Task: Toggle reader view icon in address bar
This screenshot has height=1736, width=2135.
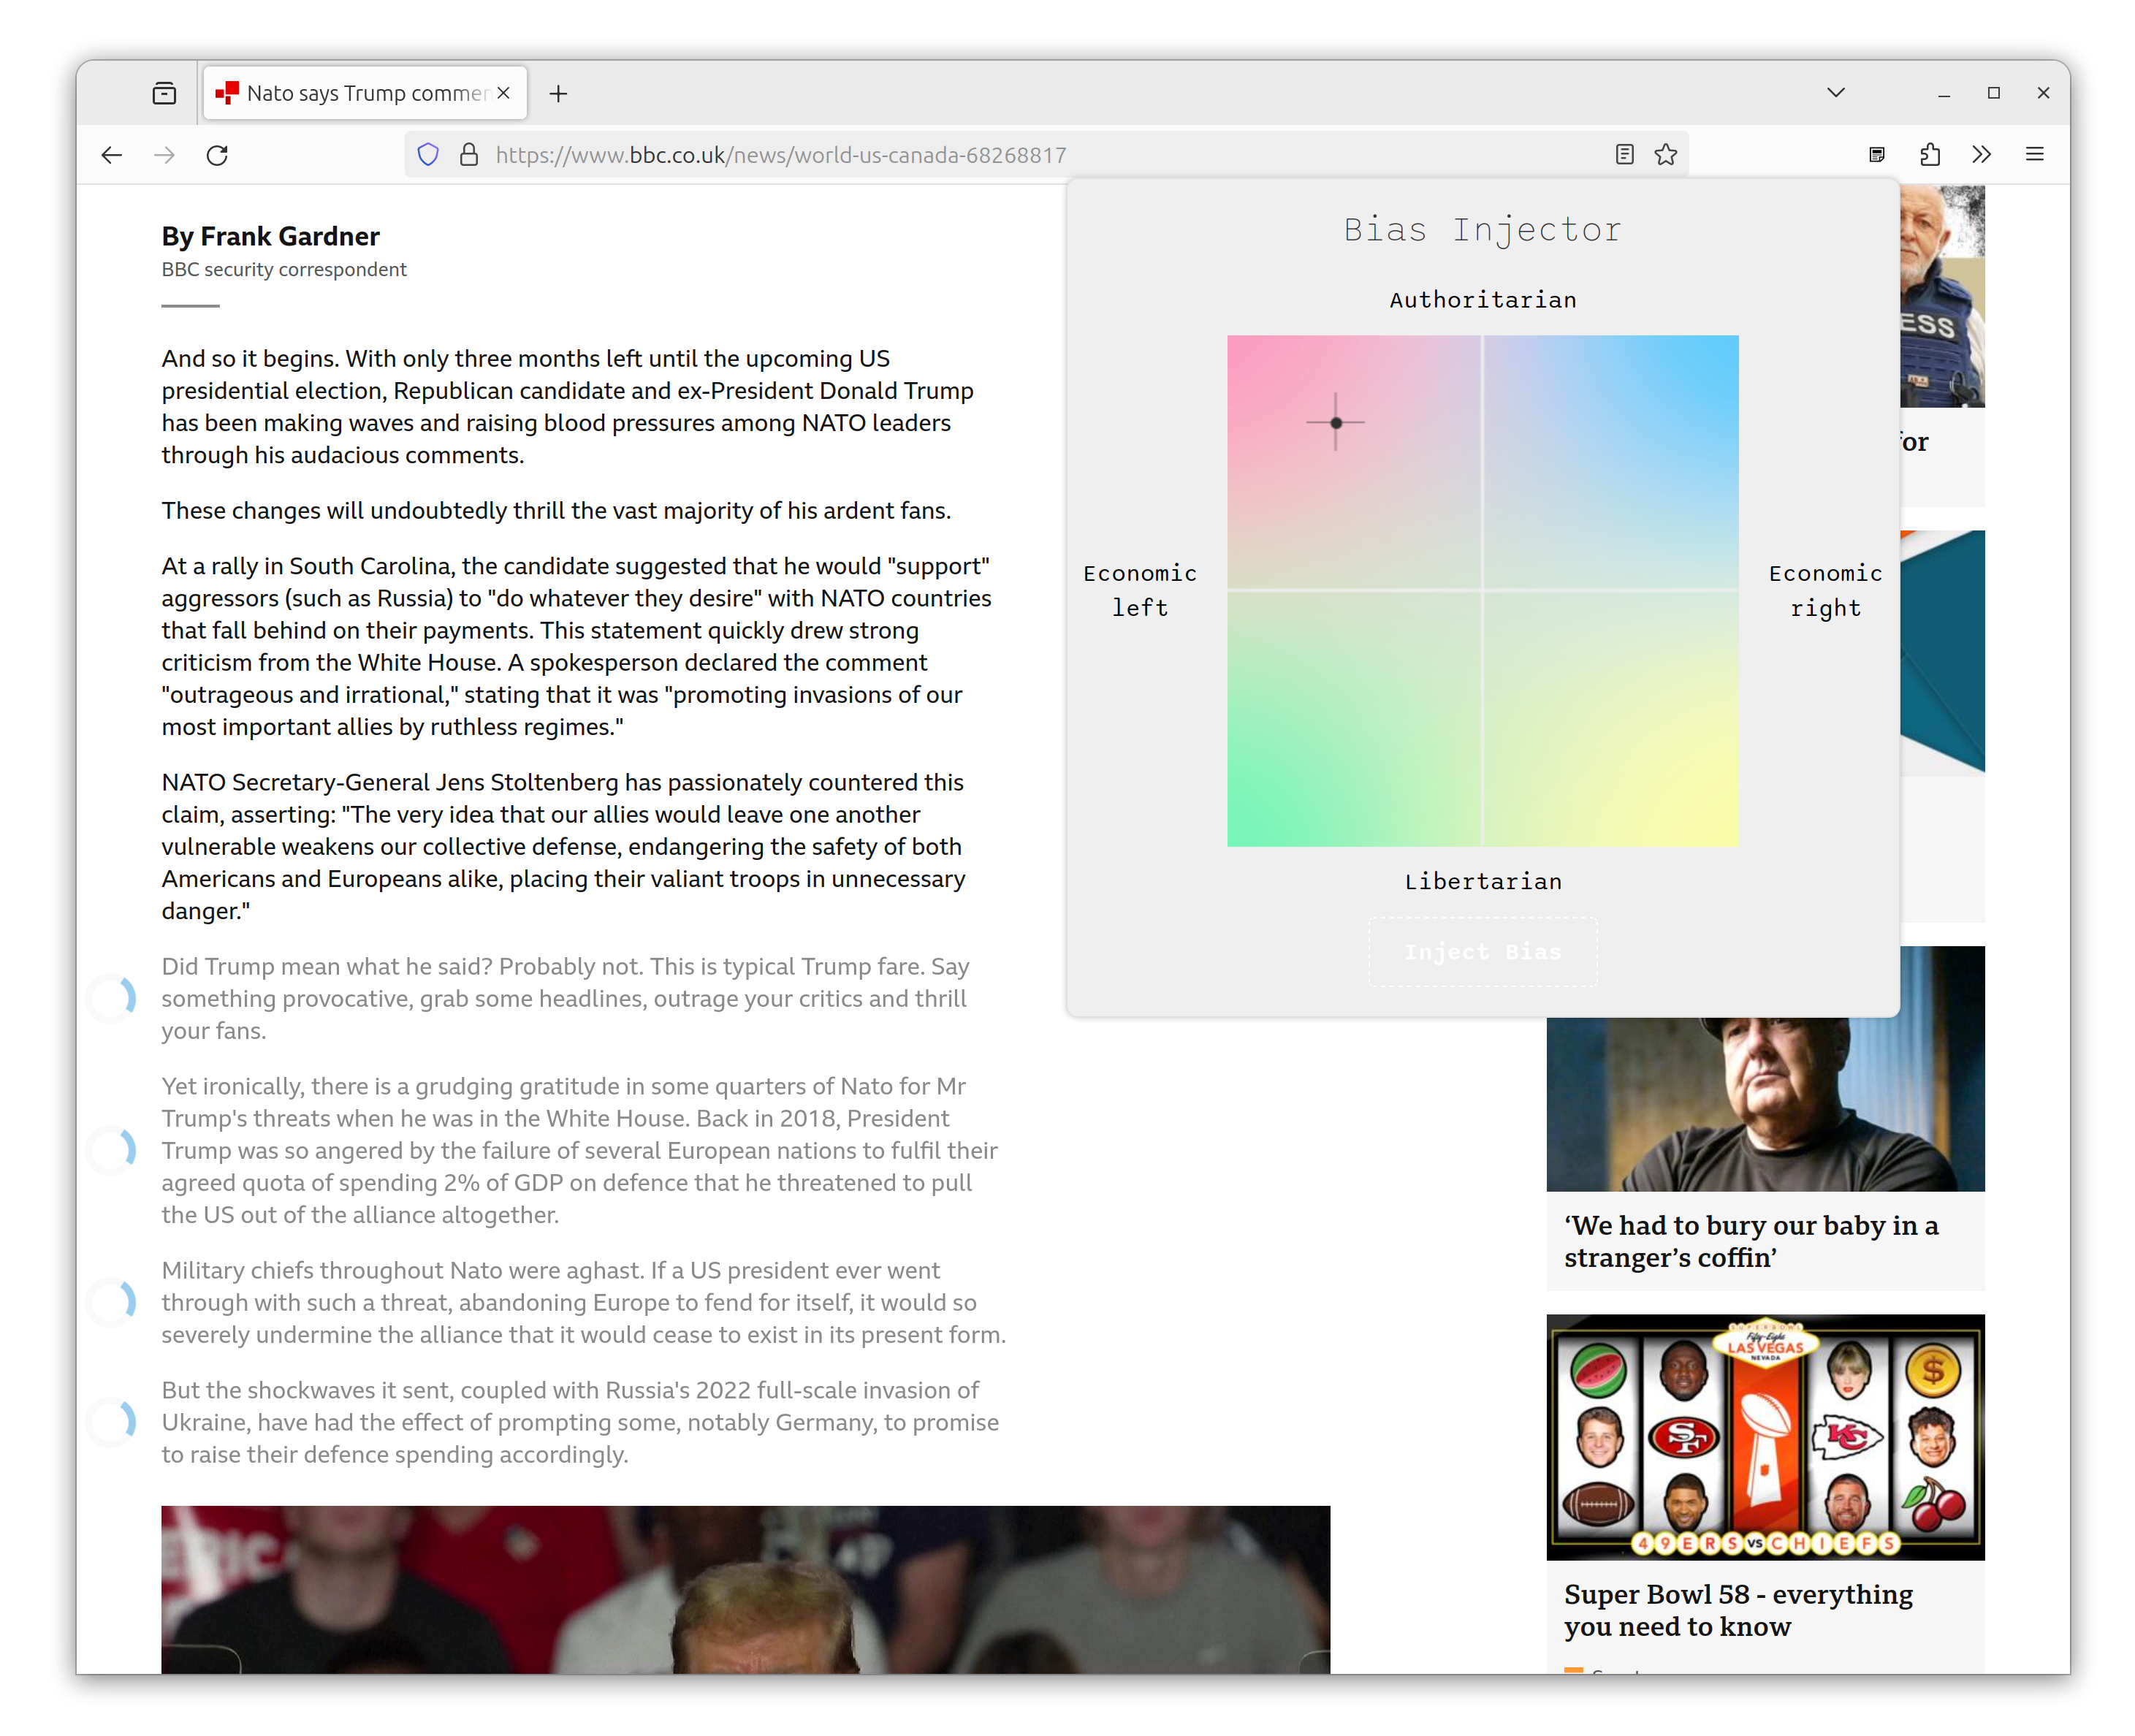Action: click(1624, 154)
